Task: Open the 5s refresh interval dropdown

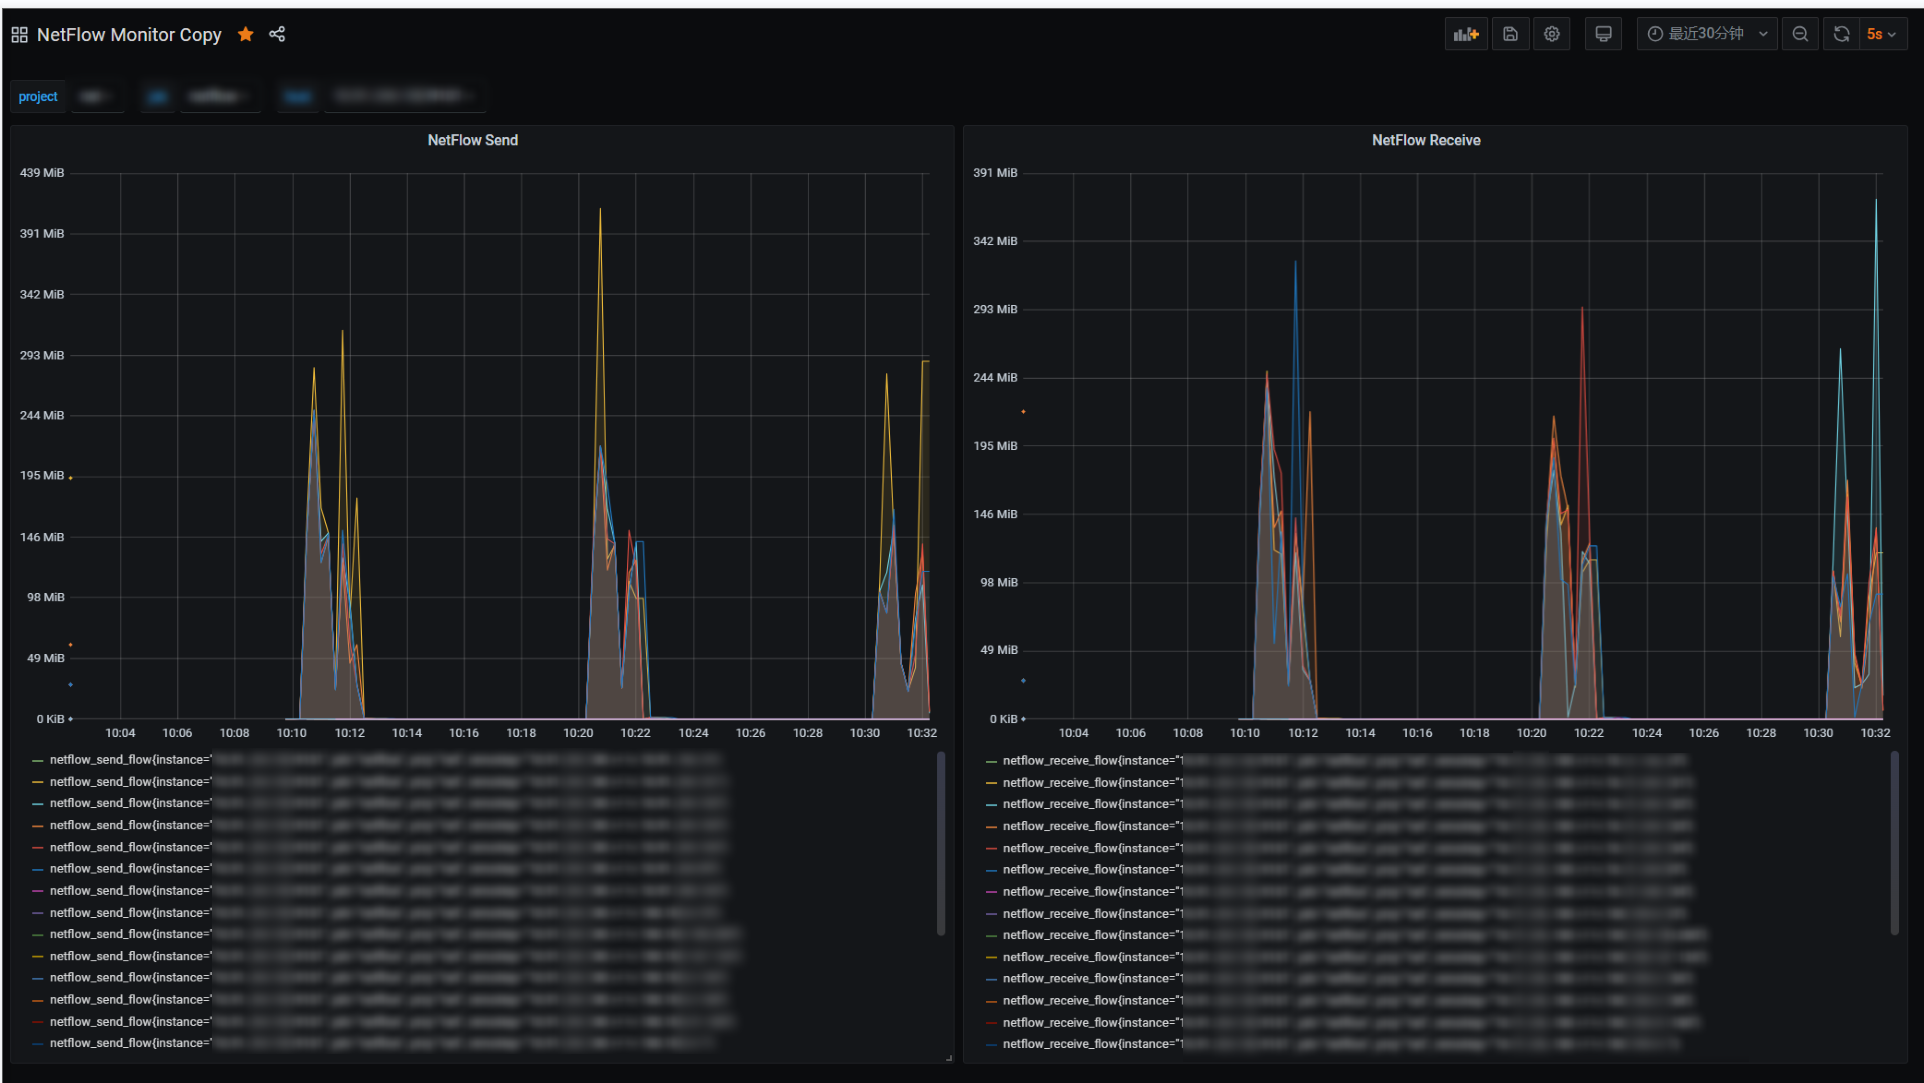Action: 1882,34
